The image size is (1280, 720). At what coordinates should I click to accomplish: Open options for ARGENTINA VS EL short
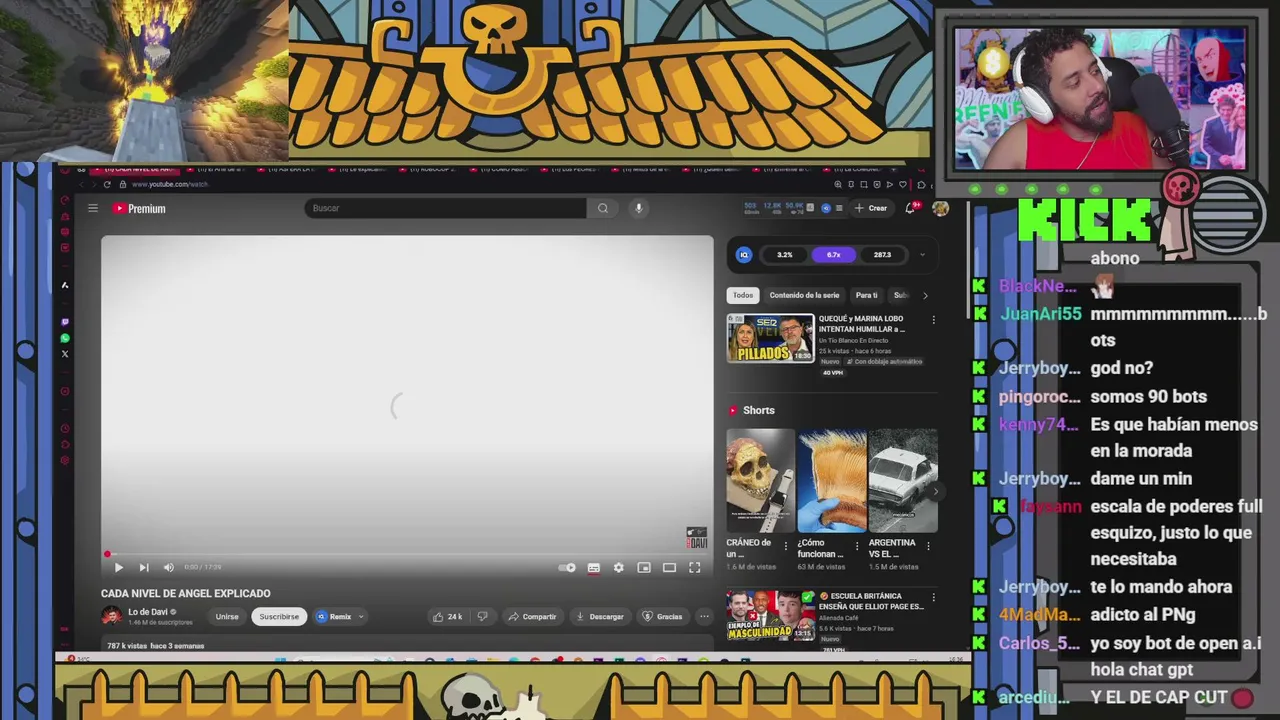pos(928,546)
